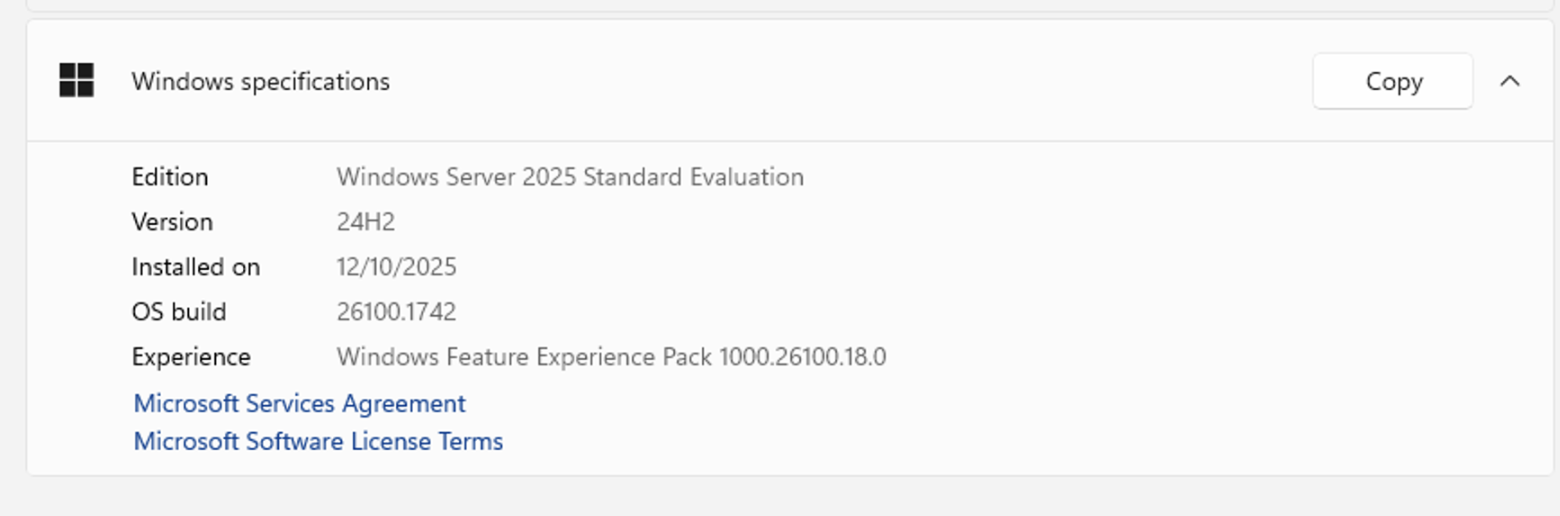Viewport: 1560px width, 516px height.
Task: Click the Windows specifications heading
Action: coord(260,81)
